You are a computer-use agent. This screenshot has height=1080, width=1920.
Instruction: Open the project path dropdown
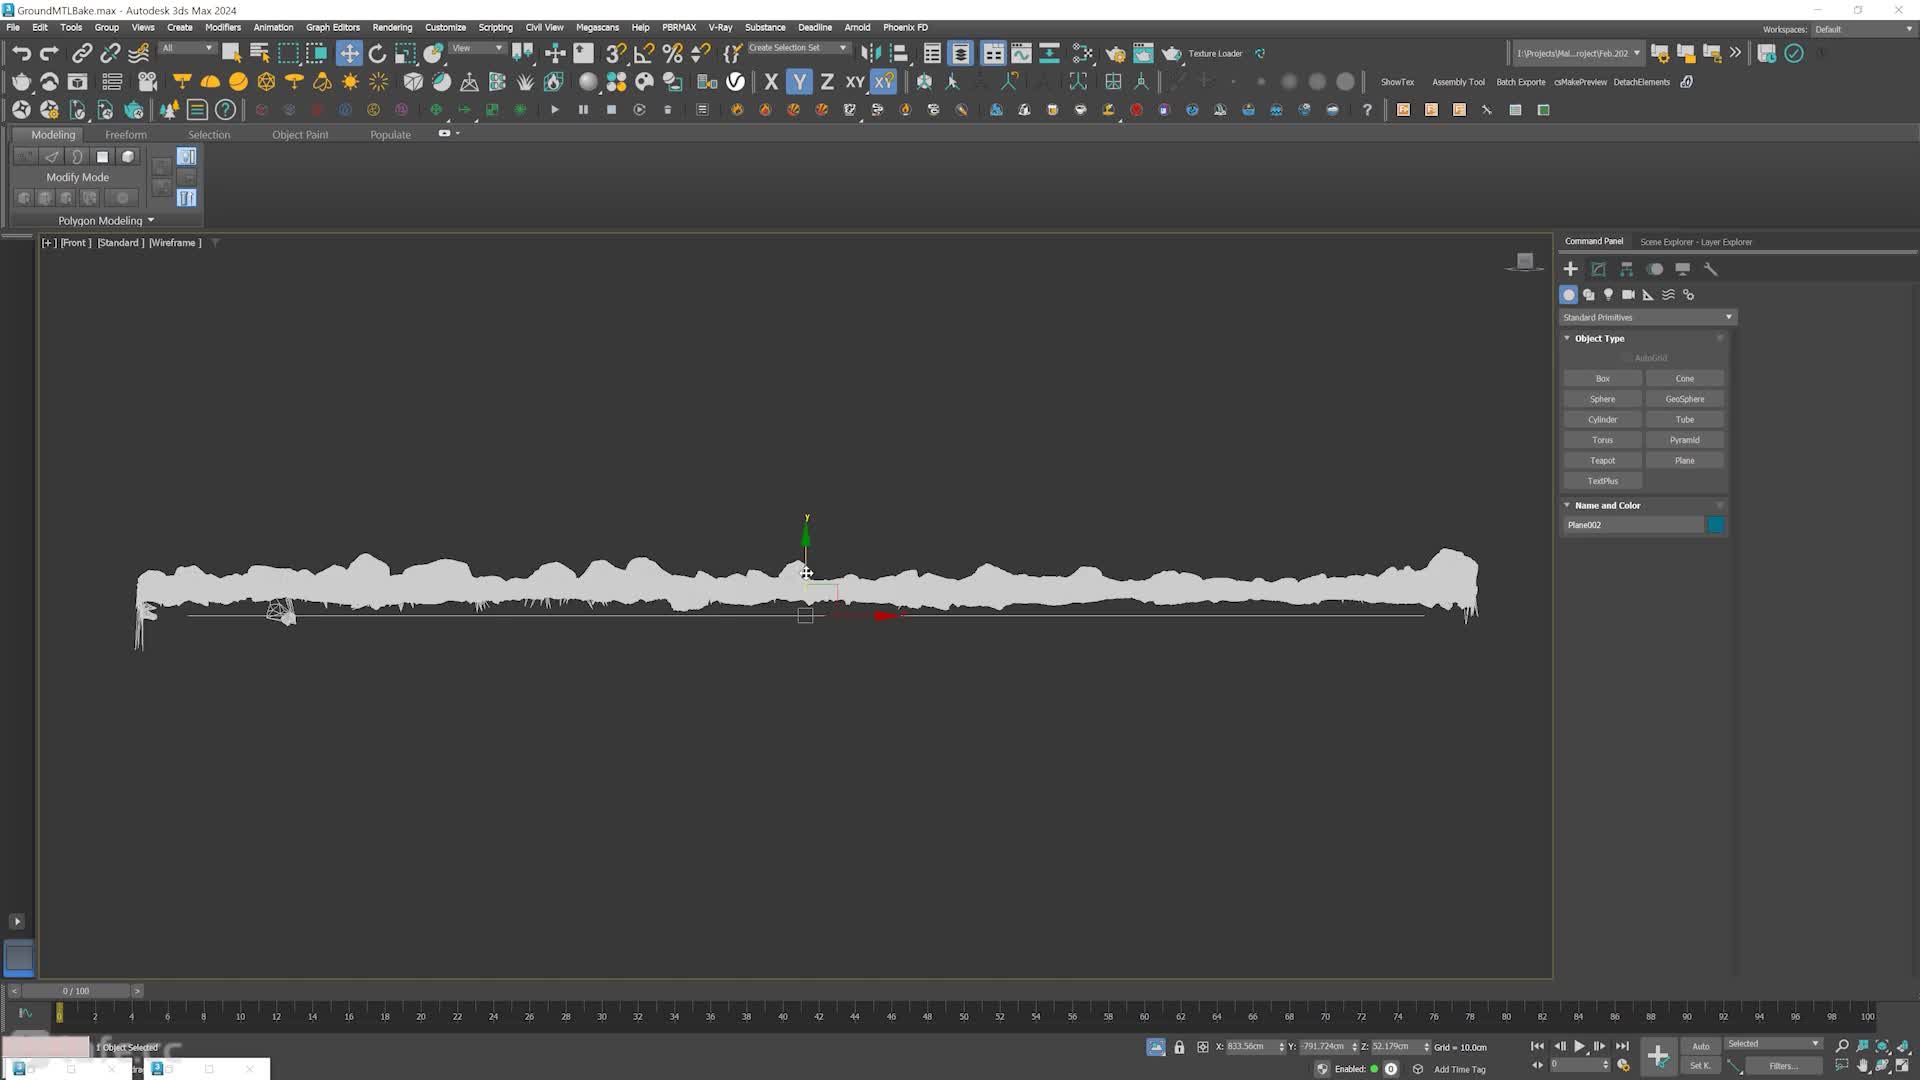tap(1577, 53)
